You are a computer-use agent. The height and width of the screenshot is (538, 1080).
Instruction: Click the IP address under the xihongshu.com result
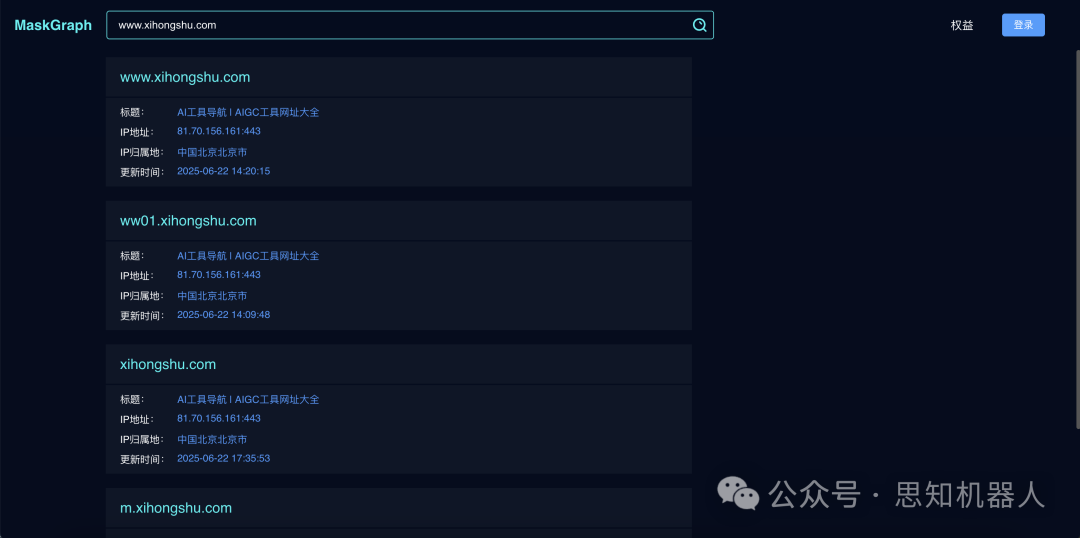(219, 418)
